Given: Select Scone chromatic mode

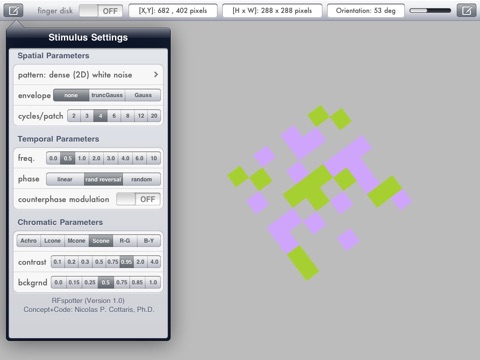Looking at the screenshot, I should (101, 241).
